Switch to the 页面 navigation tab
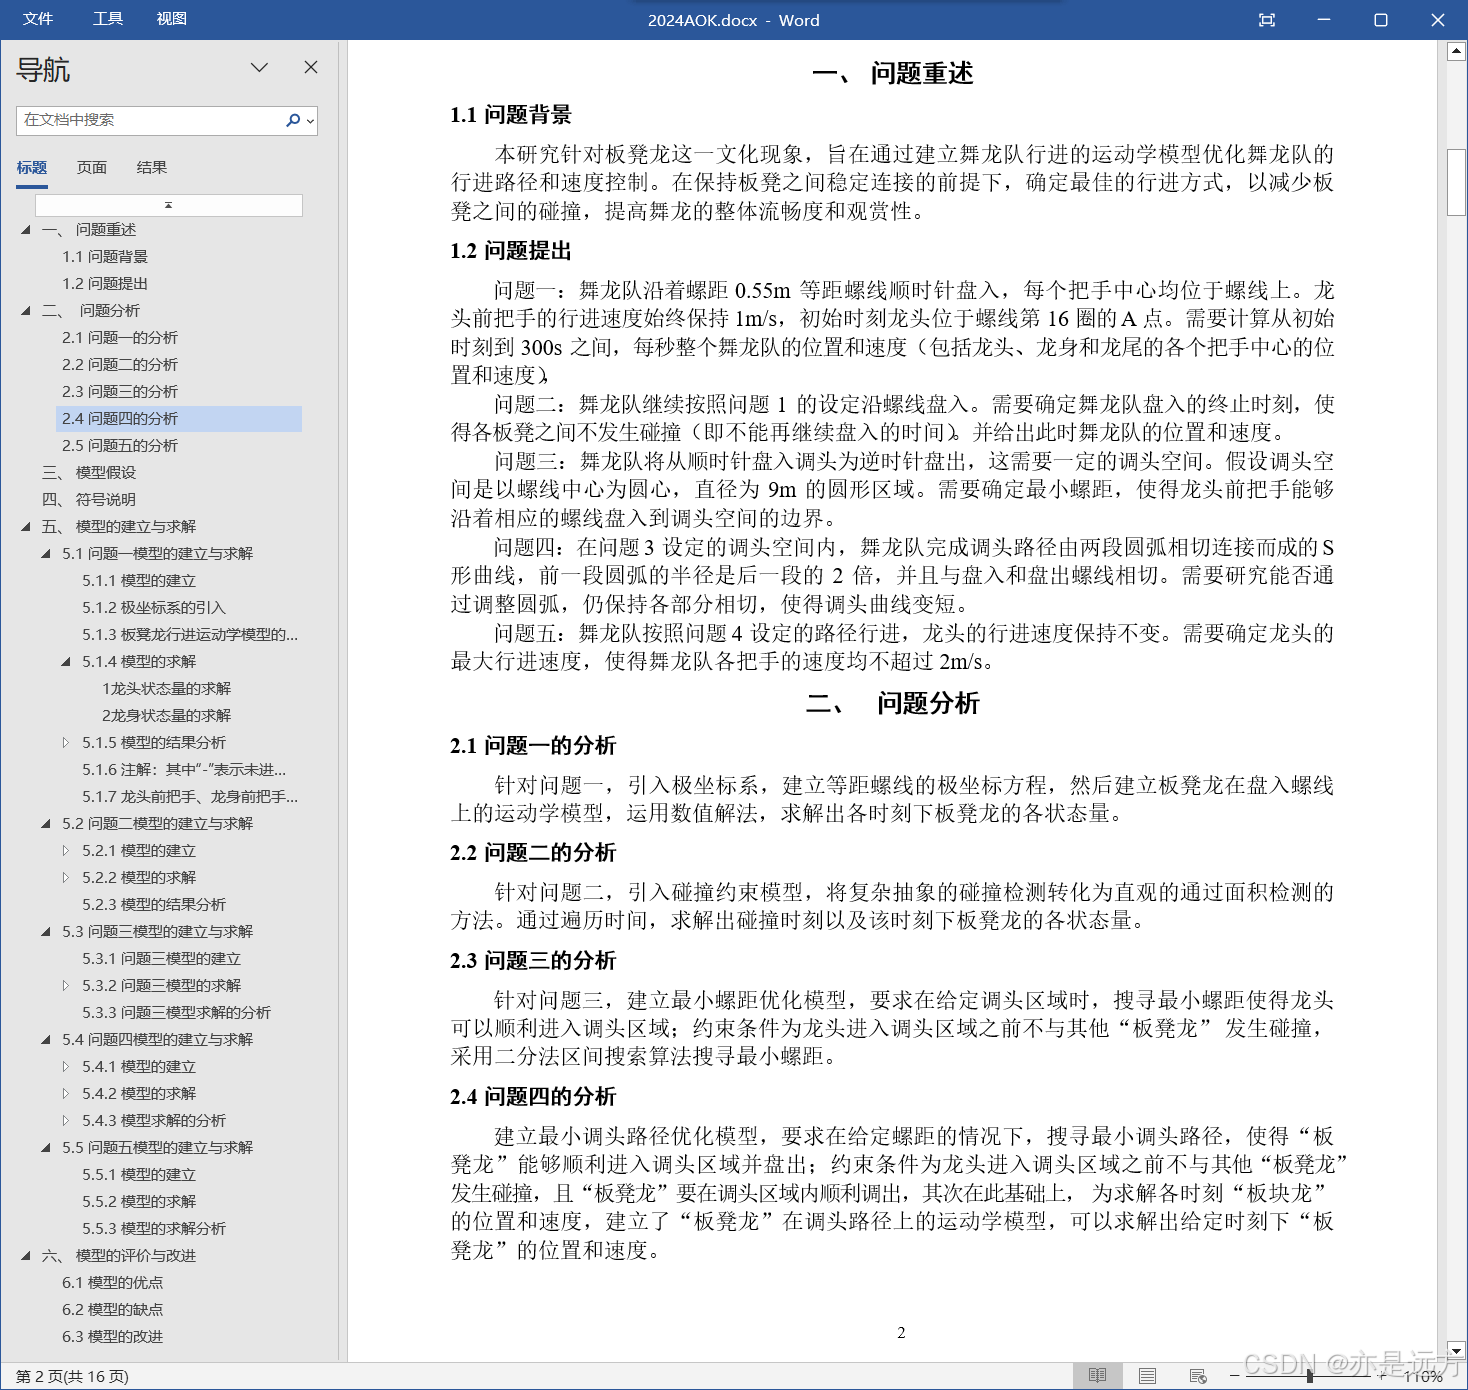This screenshot has height=1390, width=1468. (x=92, y=167)
